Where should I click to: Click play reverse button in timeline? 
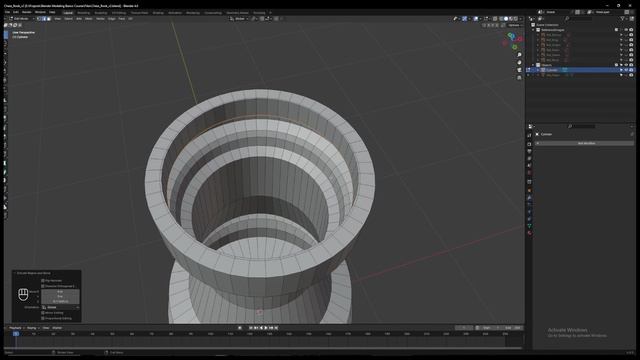[261, 328]
